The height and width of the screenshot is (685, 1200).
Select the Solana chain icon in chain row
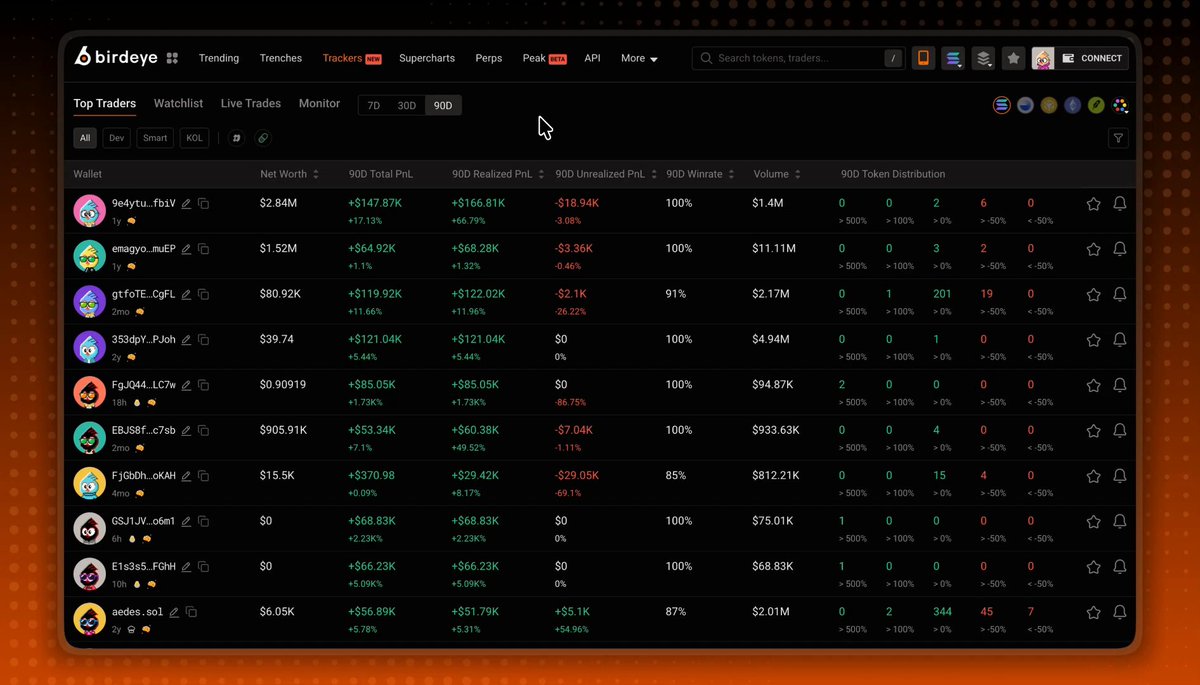click(x=1001, y=105)
